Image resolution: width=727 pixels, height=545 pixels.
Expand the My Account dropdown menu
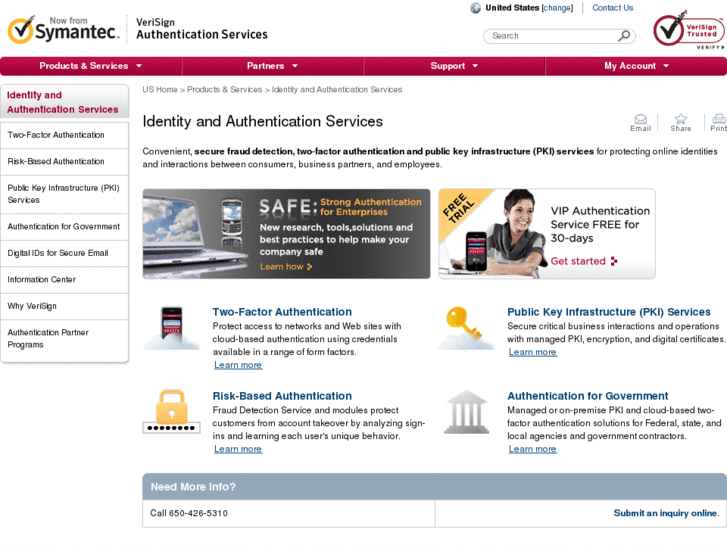pyautogui.click(x=636, y=66)
